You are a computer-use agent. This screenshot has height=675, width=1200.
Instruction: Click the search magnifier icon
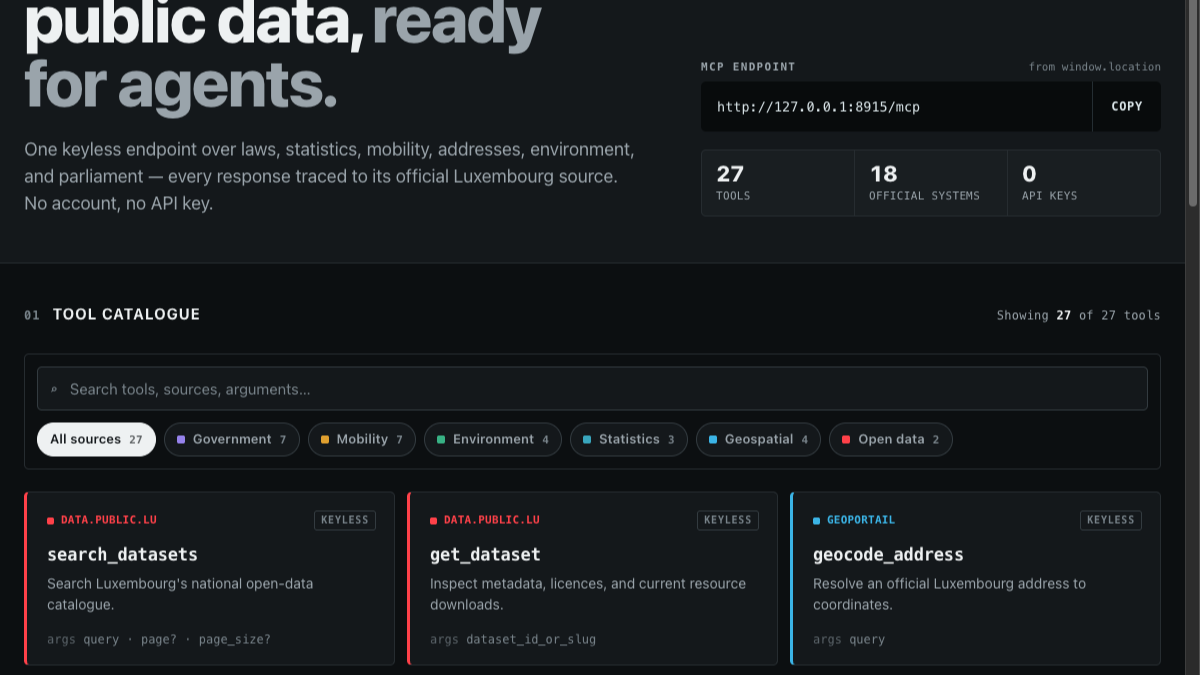(54, 389)
